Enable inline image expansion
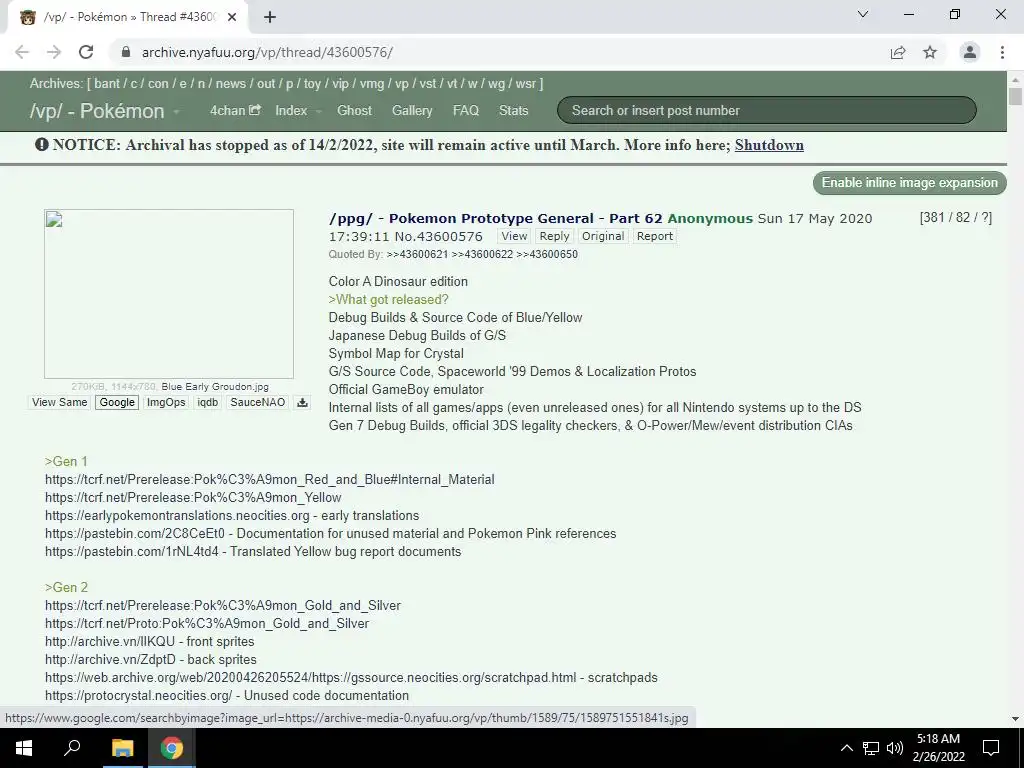 pyautogui.click(x=910, y=183)
